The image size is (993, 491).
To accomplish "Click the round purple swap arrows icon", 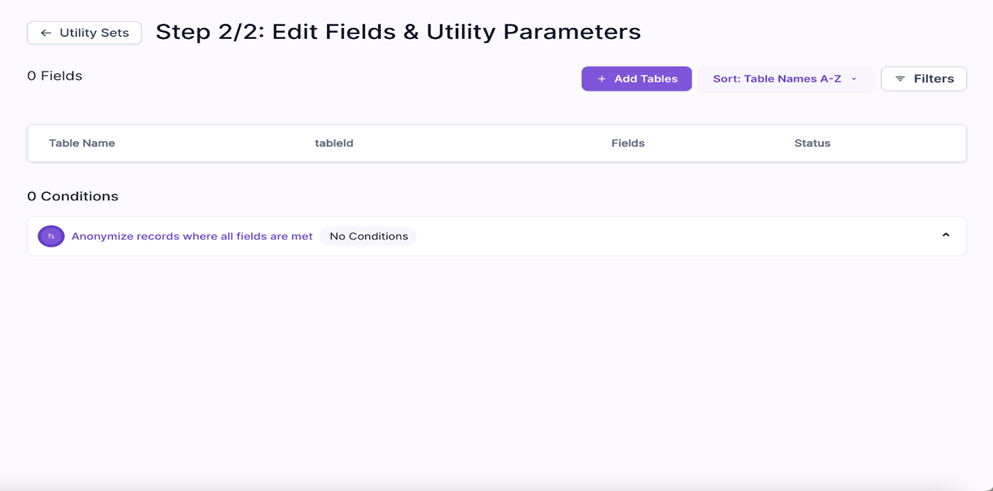I will tap(51, 236).
